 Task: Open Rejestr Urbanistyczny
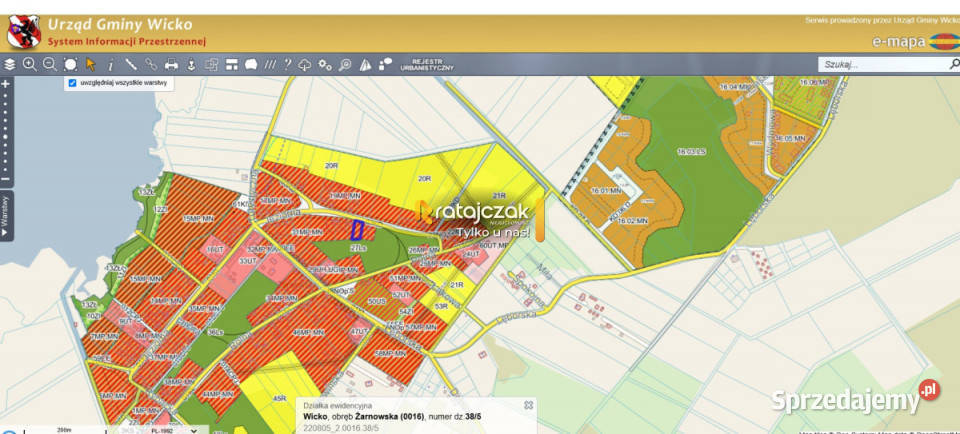[427, 65]
